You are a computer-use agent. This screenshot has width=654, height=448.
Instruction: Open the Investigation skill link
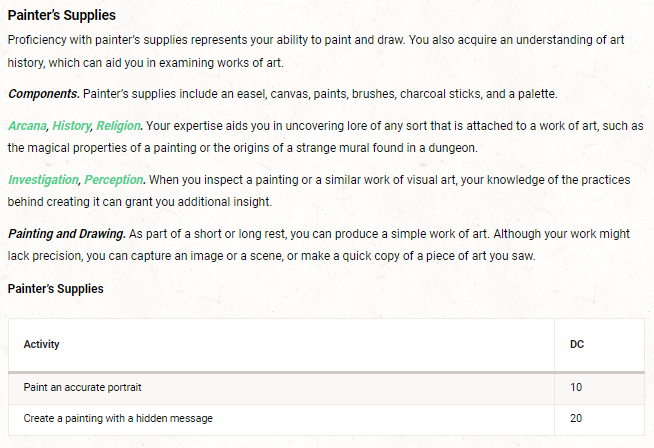click(42, 179)
